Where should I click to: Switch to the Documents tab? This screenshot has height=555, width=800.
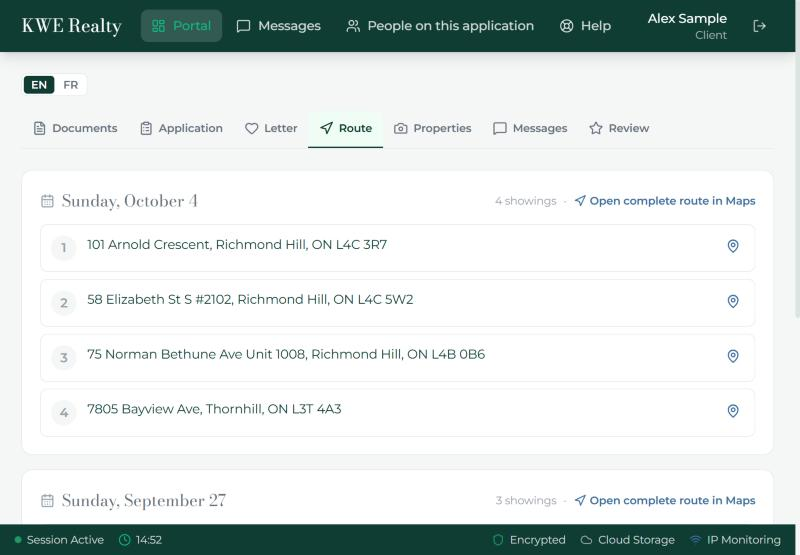click(x=76, y=129)
